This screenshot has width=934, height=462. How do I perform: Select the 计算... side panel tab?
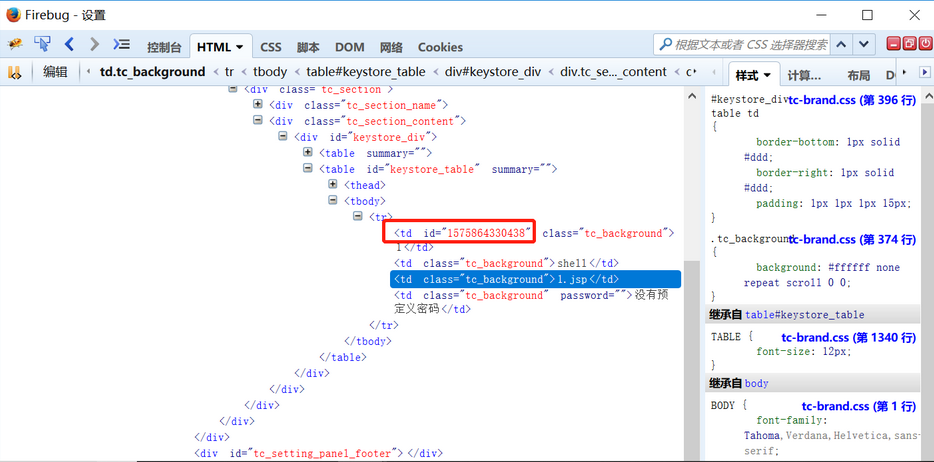point(804,76)
